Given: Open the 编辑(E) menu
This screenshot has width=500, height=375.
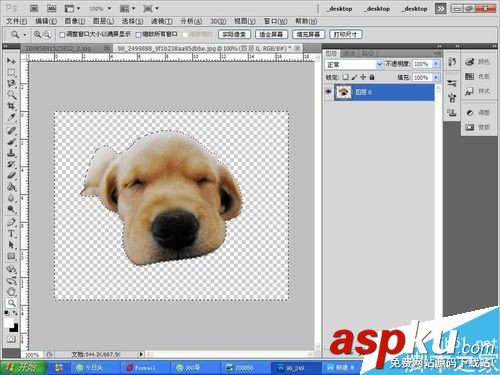Looking at the screenshot, I should tap(46, 21).
